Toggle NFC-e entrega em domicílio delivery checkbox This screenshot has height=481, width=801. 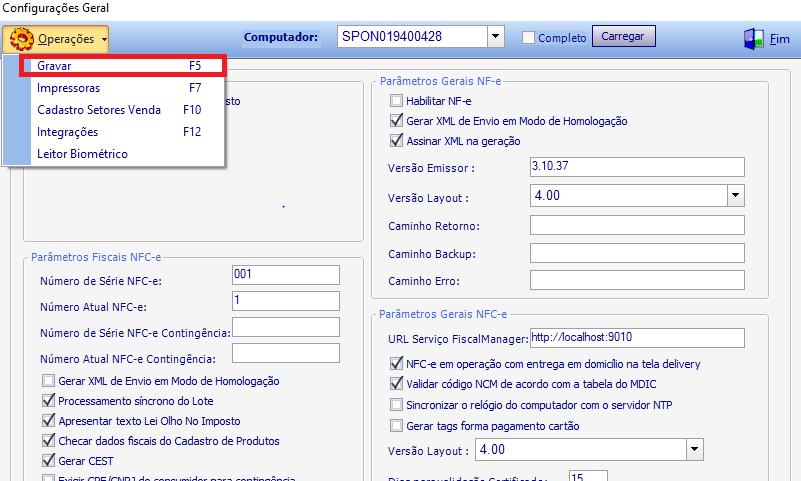click(x=396, y=364)
